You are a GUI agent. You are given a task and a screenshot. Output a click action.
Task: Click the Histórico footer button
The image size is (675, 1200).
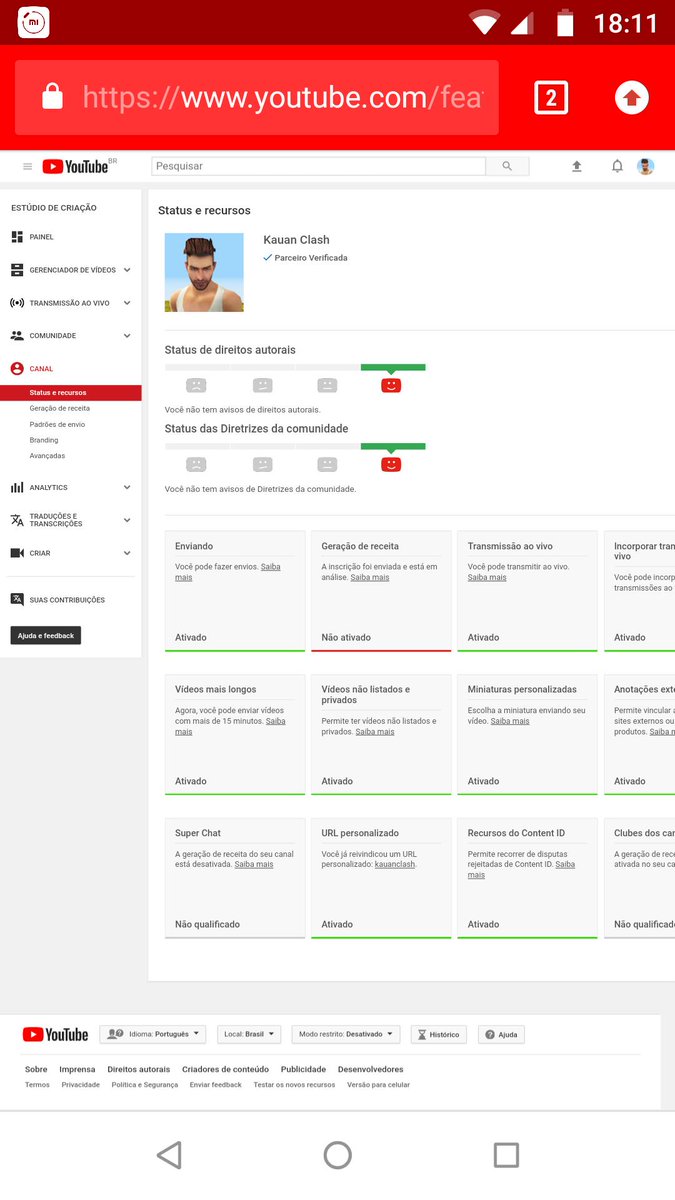tap(439, 1034)
